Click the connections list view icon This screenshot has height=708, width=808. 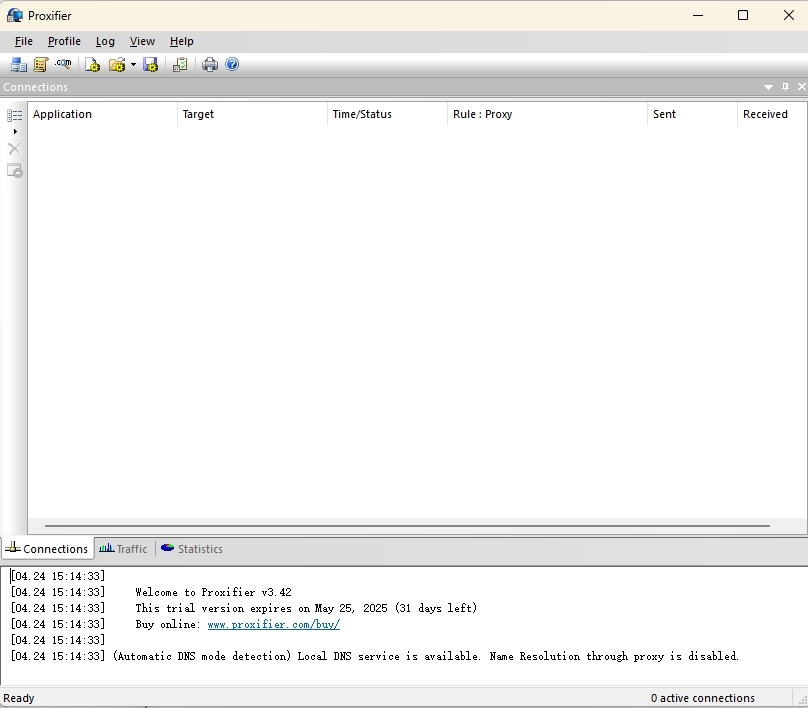(x=14, y=115)
